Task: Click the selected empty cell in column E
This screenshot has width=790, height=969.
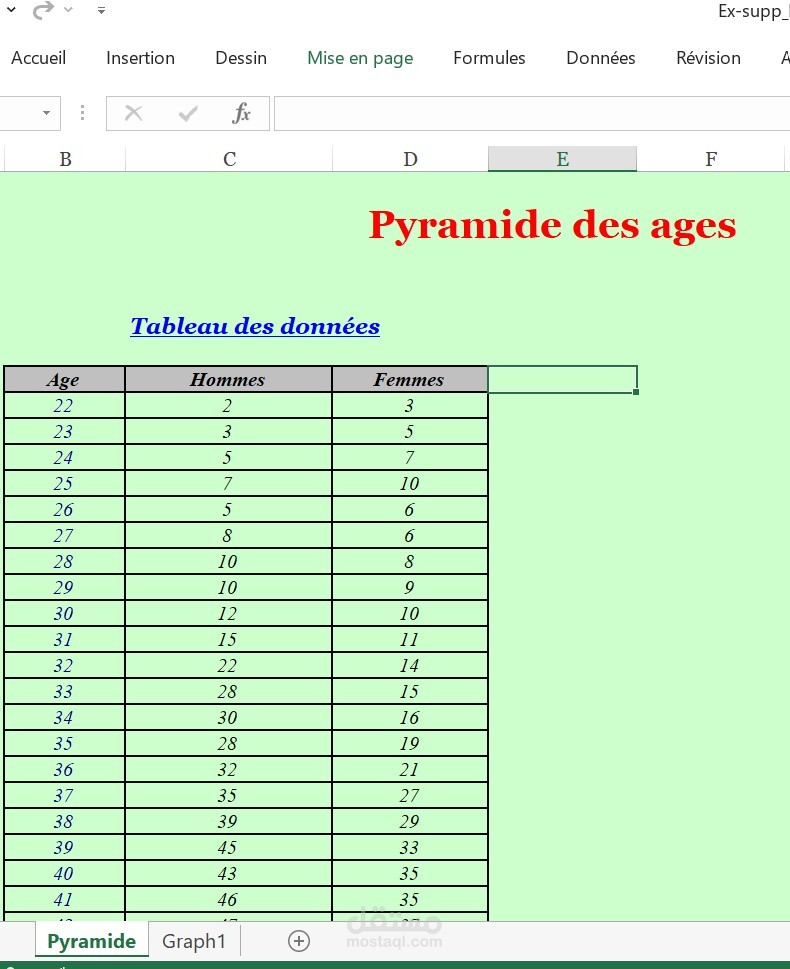Action: point(563,379)
